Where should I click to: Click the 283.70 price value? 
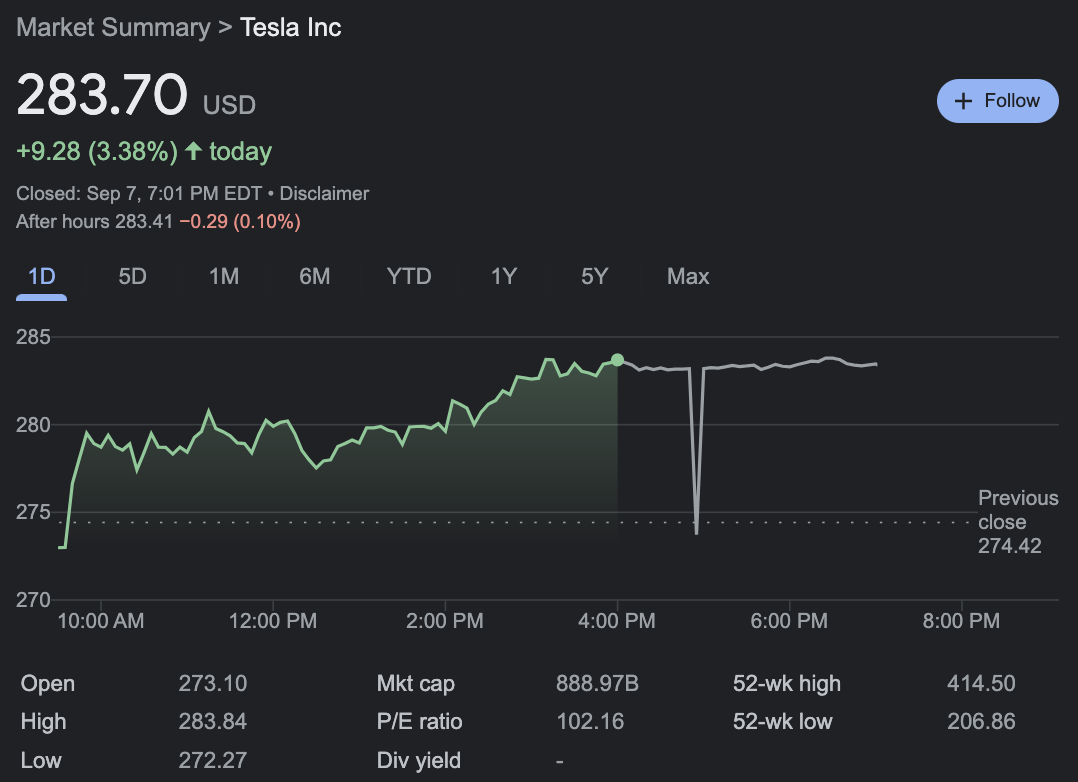click(102, 94)
